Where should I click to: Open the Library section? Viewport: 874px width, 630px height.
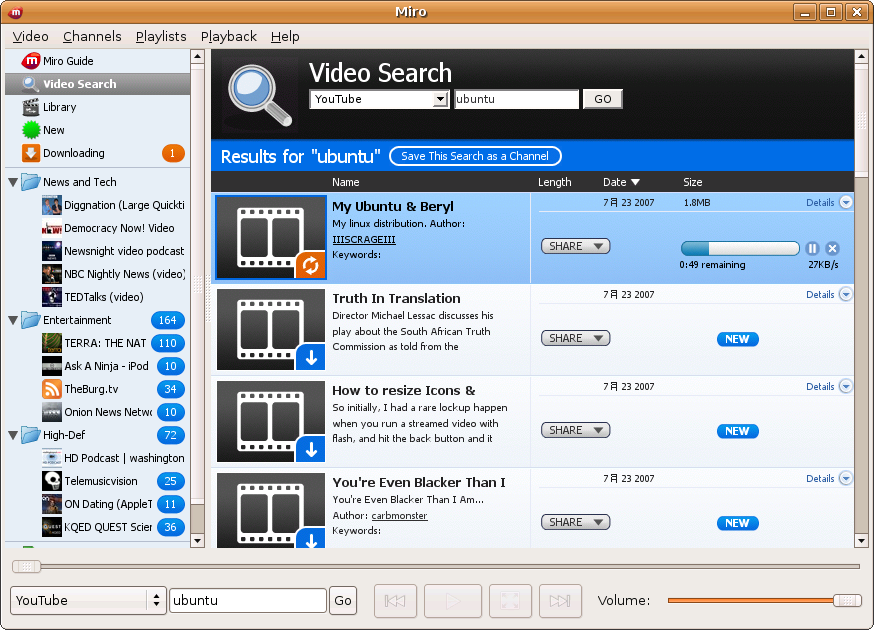click(x=98, y=107)
